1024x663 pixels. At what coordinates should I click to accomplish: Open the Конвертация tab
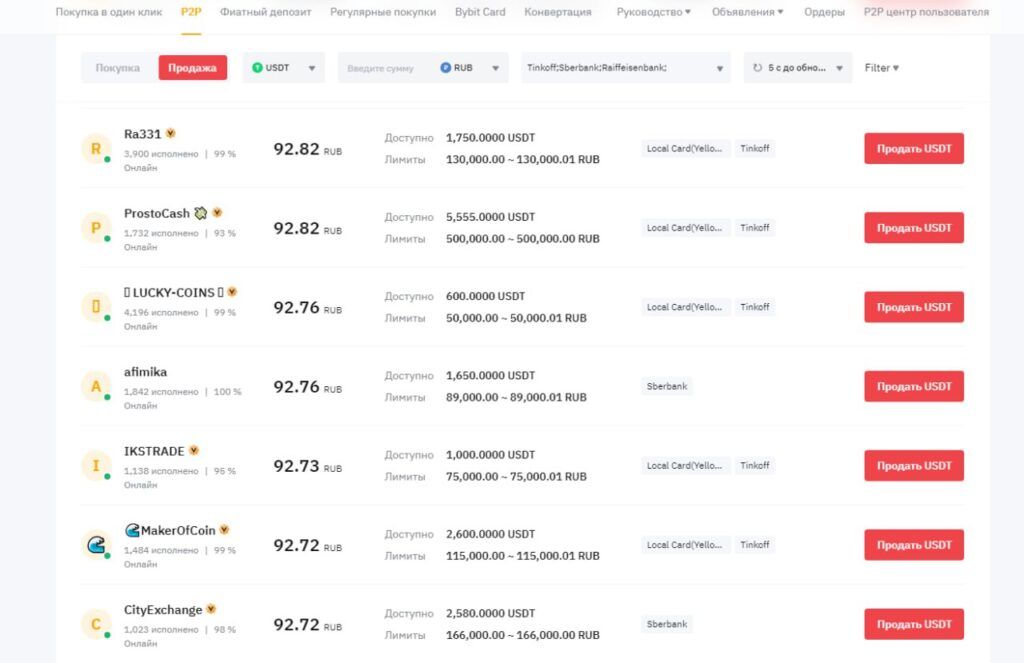tap(558, 12)
